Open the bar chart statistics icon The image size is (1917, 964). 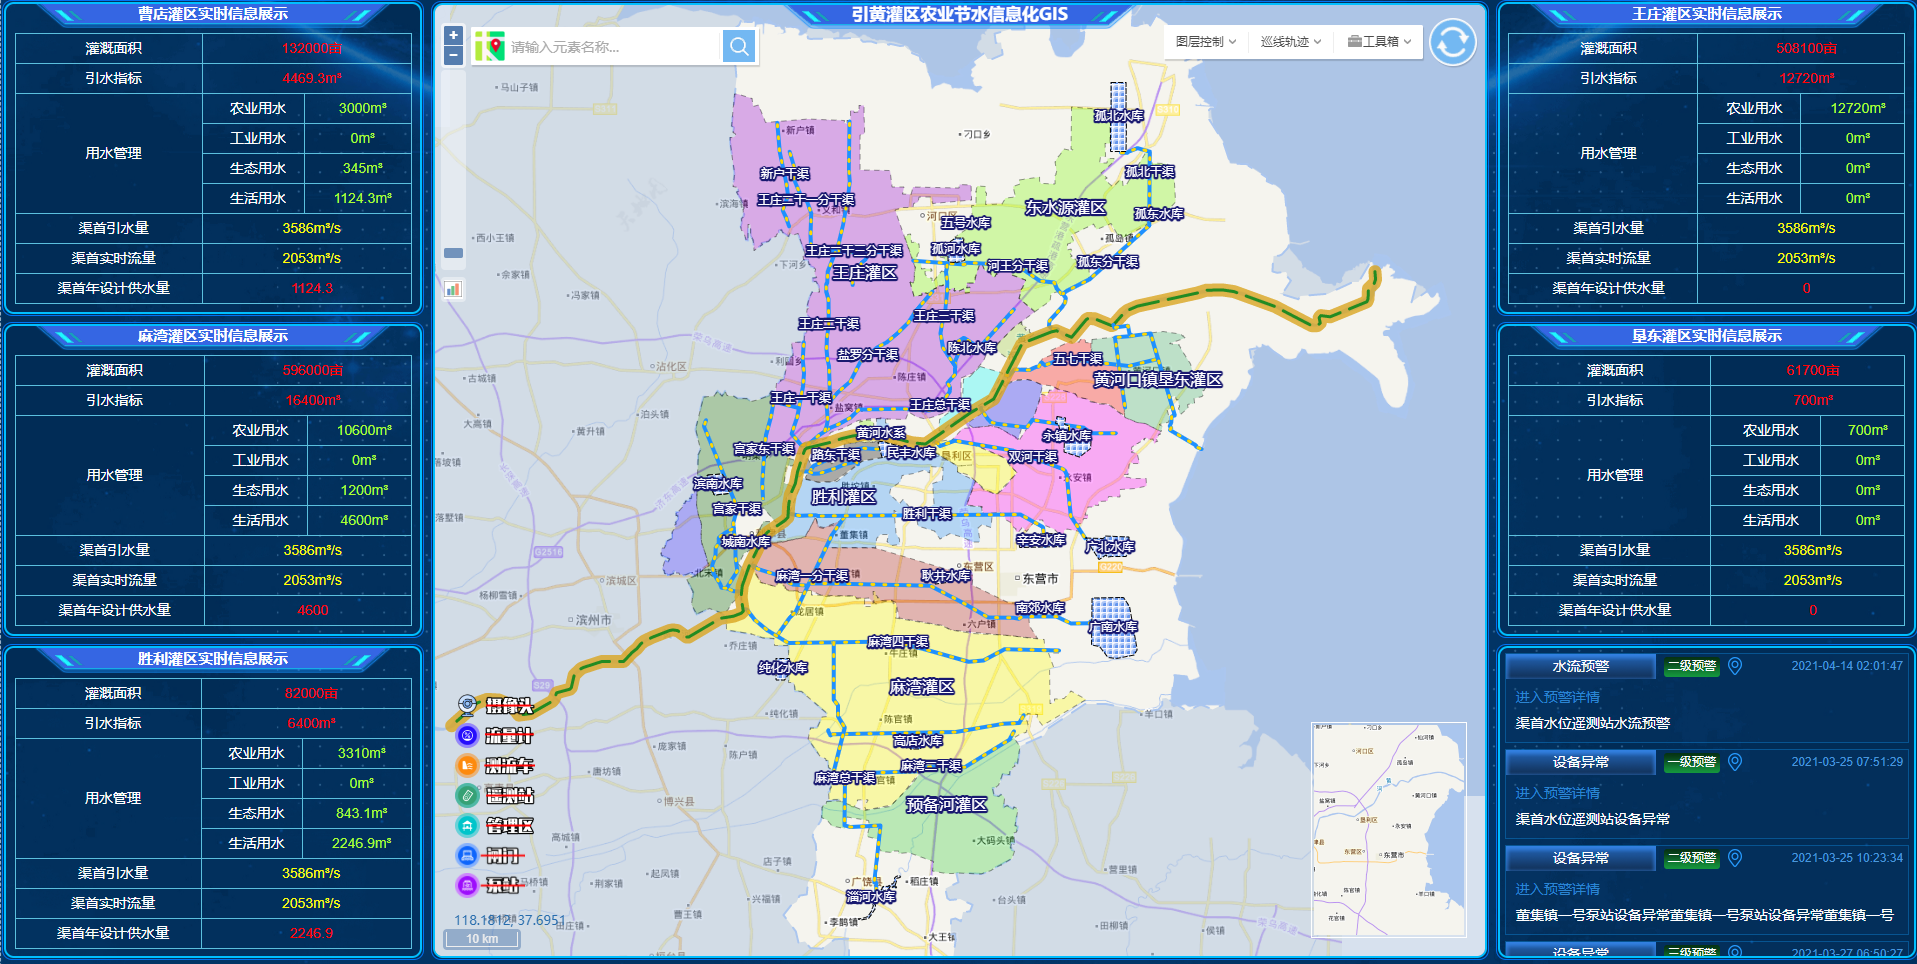453,289
